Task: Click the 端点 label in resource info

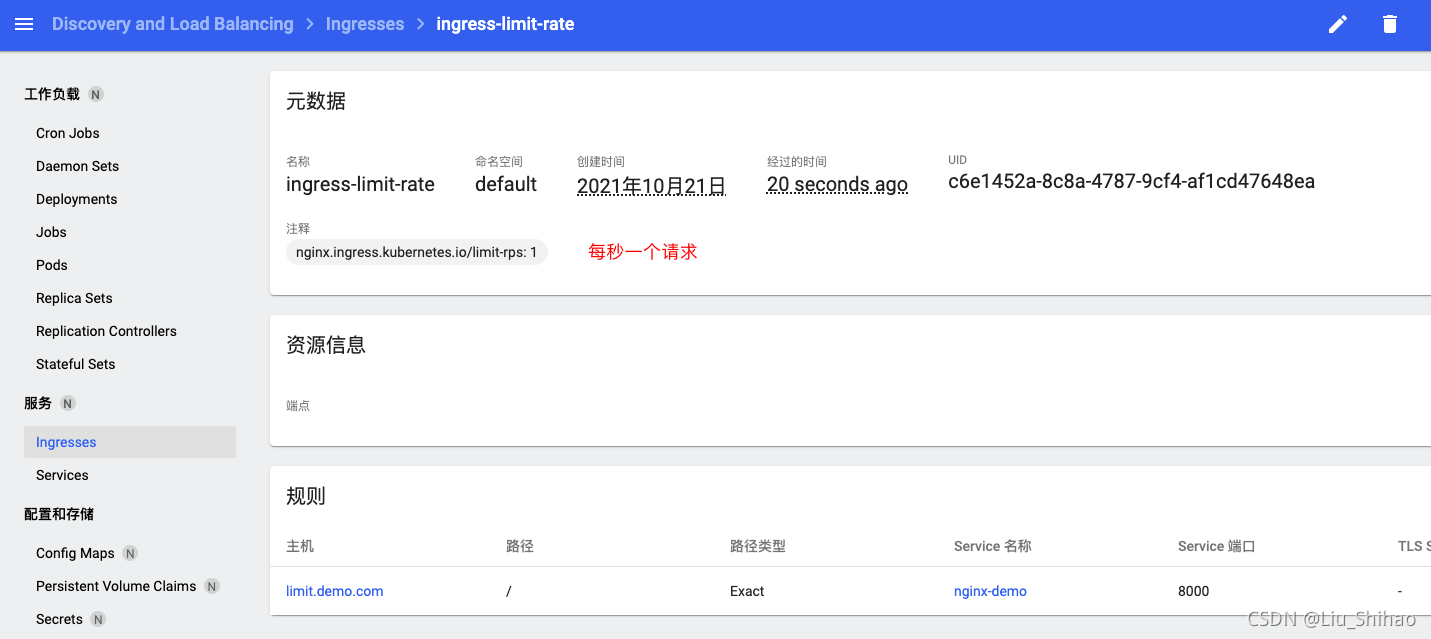Action: click(298, 406)
